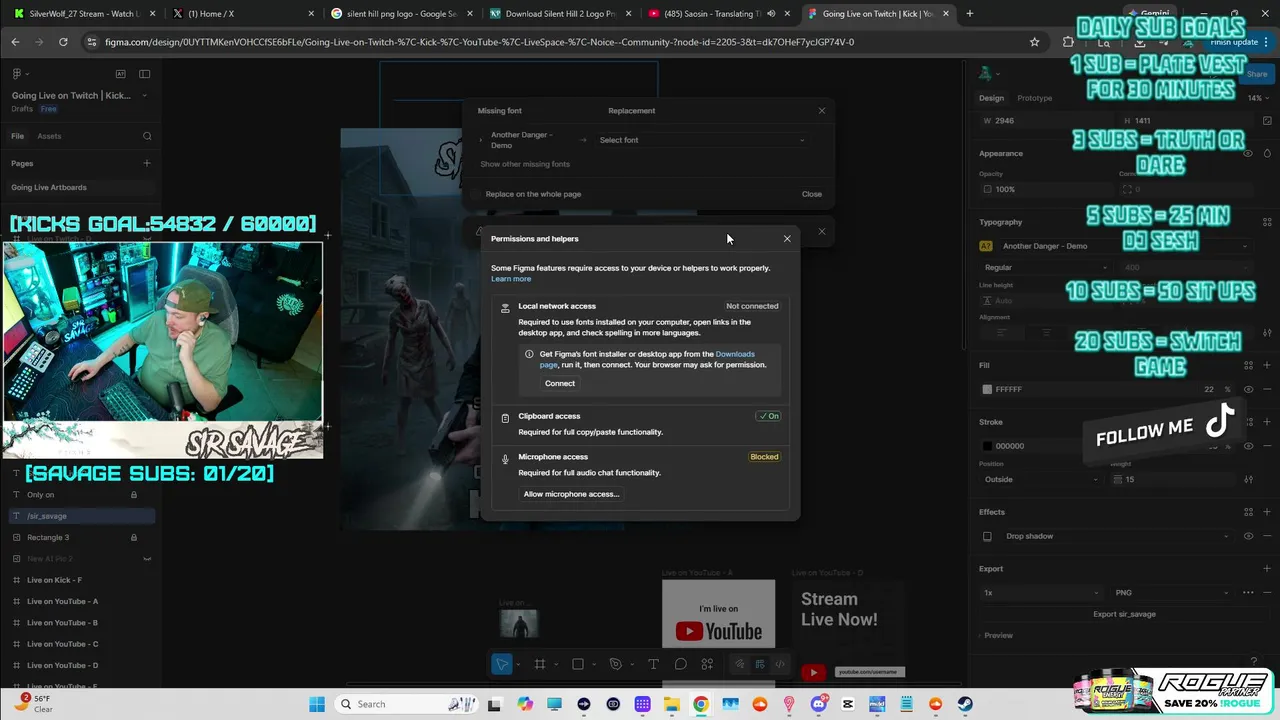Select the Text tool

tap(653, 664)
